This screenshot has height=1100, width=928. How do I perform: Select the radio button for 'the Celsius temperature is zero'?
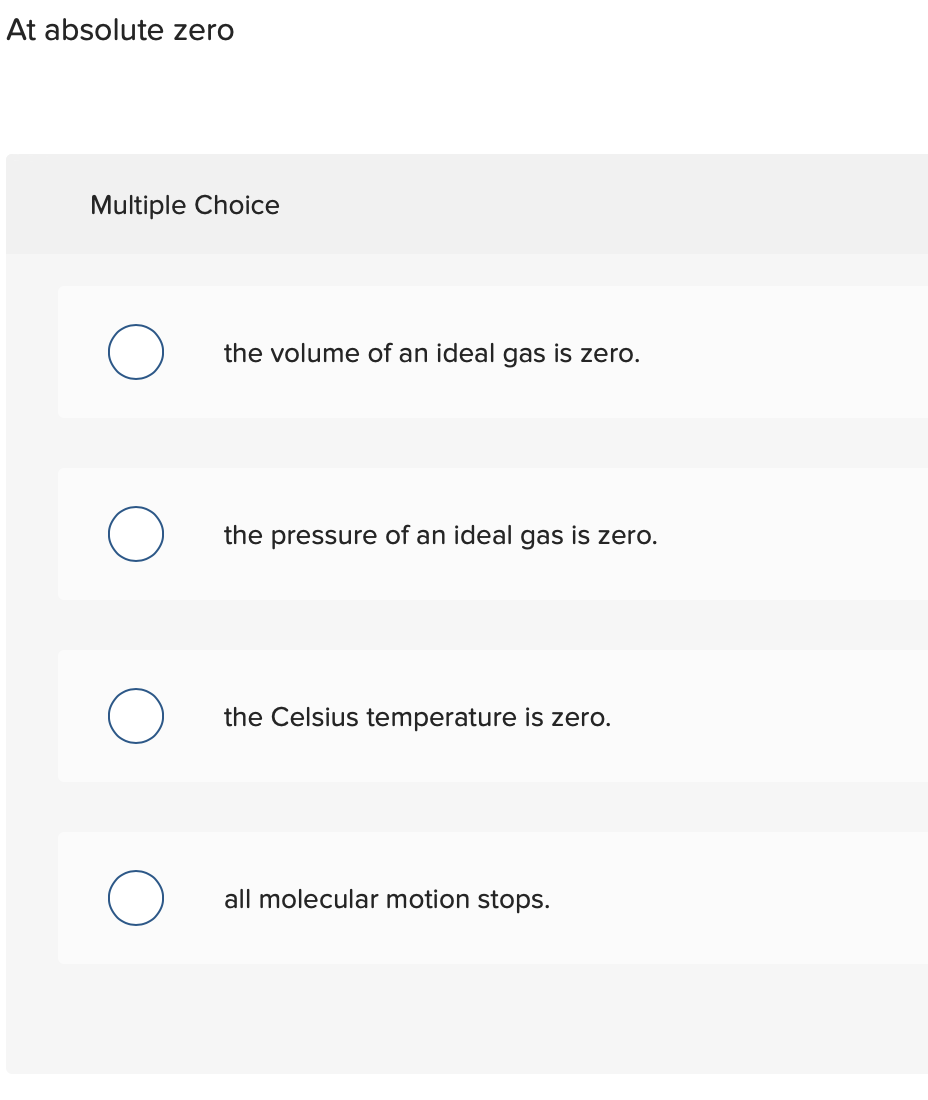pyautogui.click(x=135, y=716)
